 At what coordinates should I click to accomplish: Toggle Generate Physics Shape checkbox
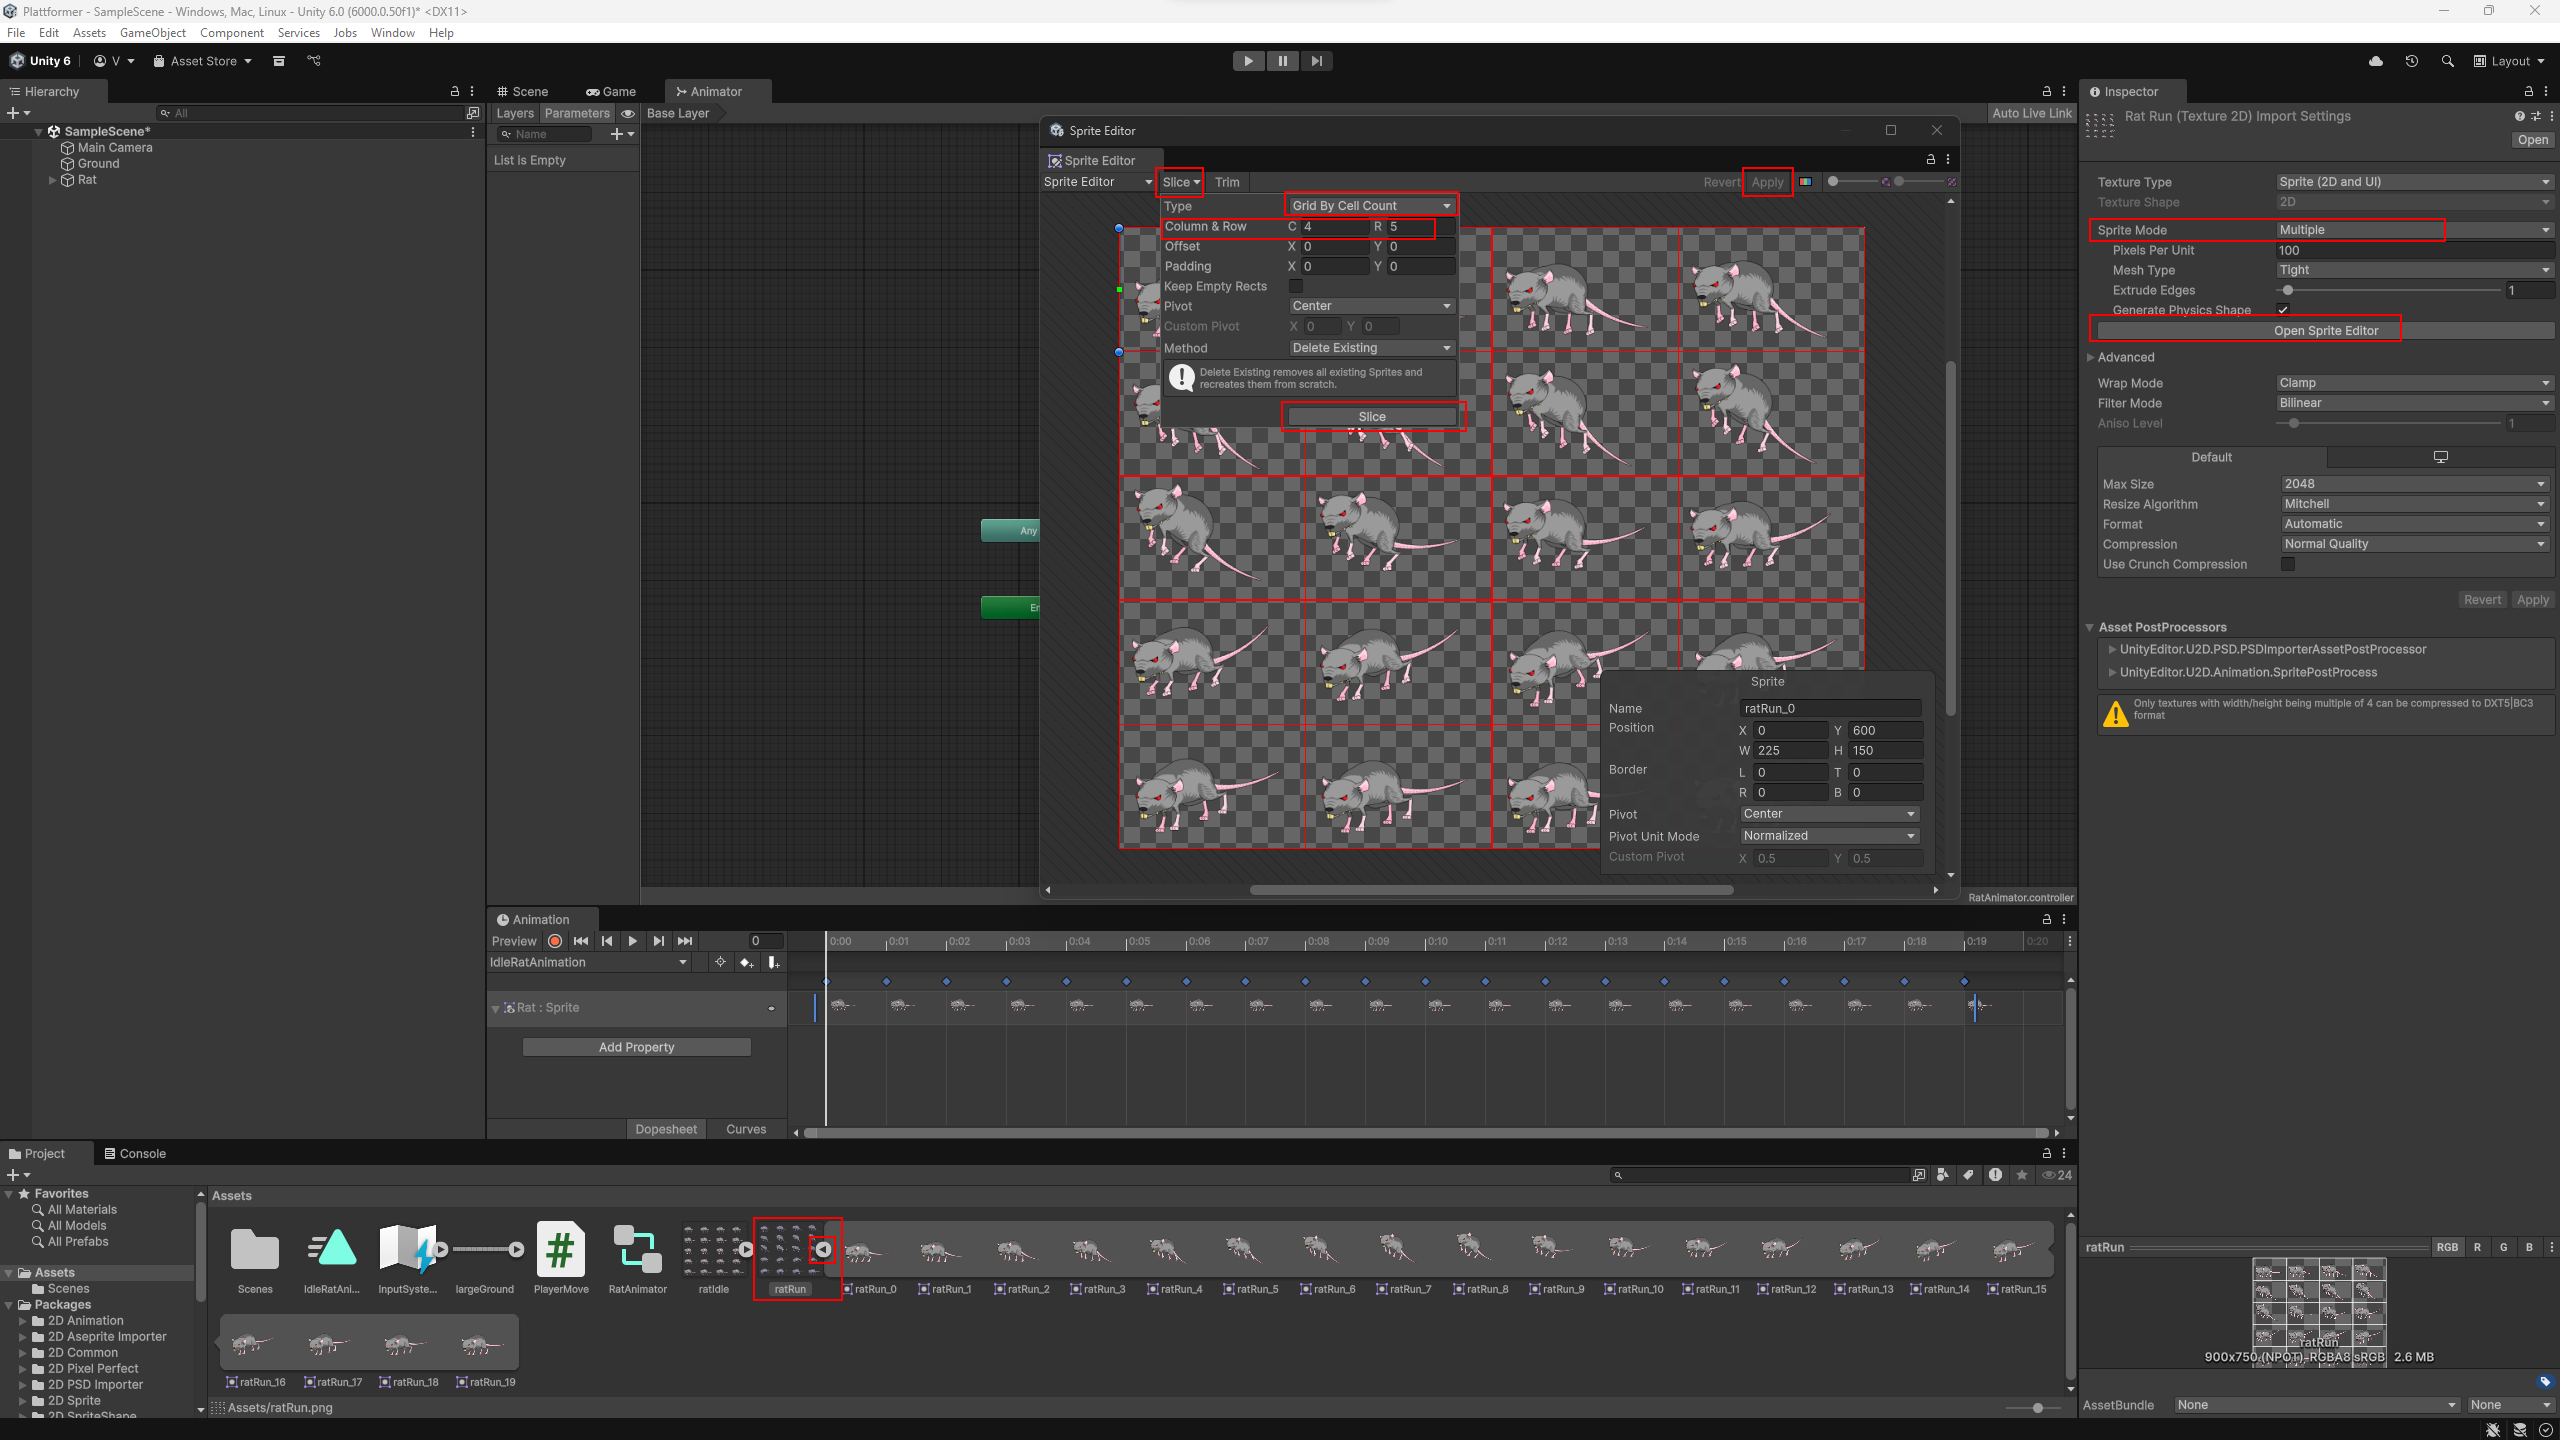tap(2284, 309)
